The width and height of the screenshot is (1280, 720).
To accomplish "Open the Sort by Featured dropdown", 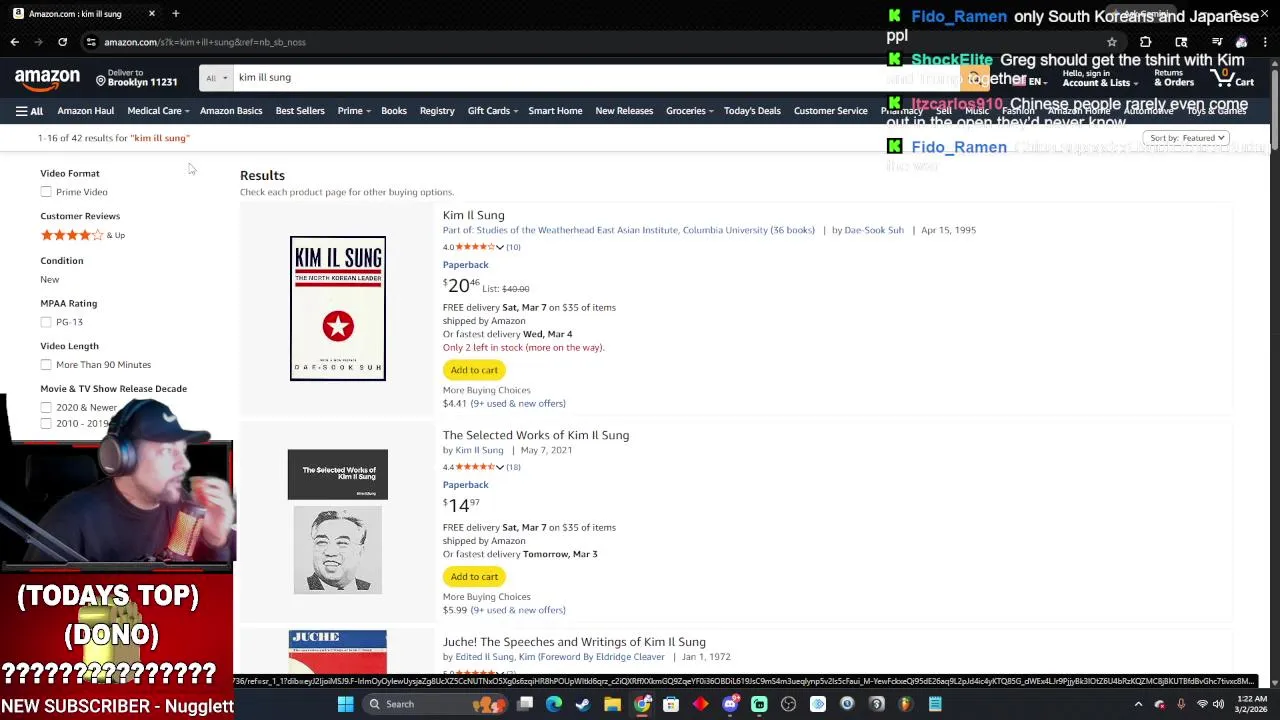I will 1187,138.
